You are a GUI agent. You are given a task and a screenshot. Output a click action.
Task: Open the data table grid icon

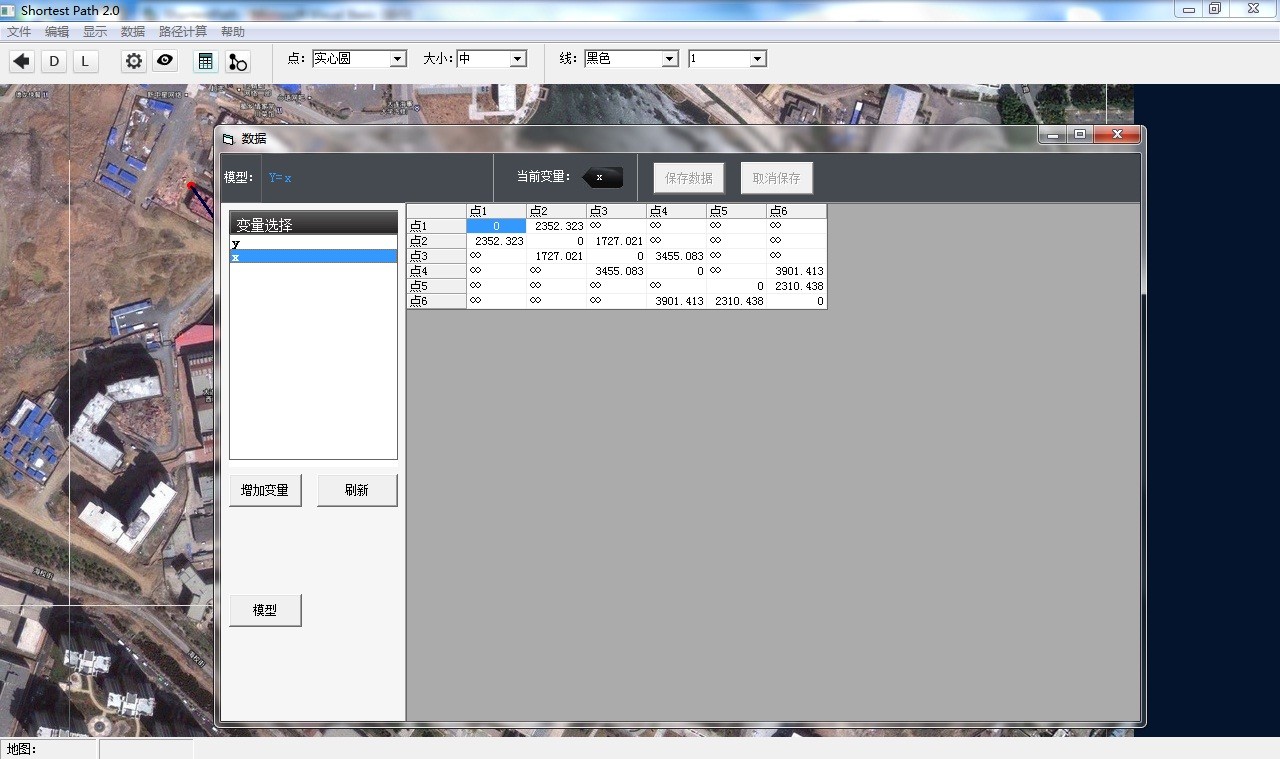tap(205, 61)
